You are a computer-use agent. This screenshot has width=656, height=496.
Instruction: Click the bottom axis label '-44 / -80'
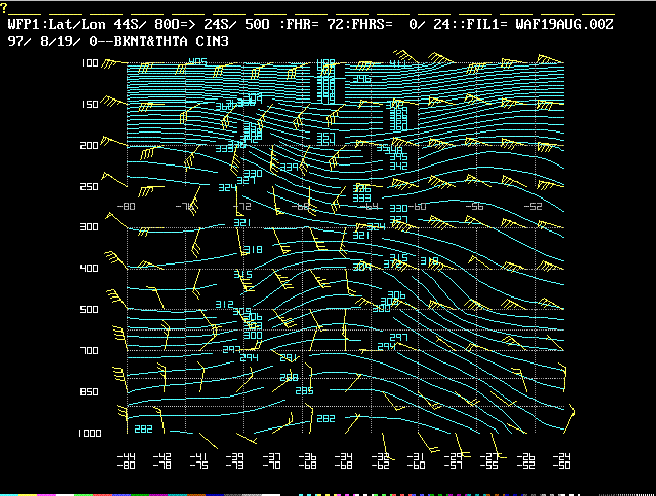point(126,461)
